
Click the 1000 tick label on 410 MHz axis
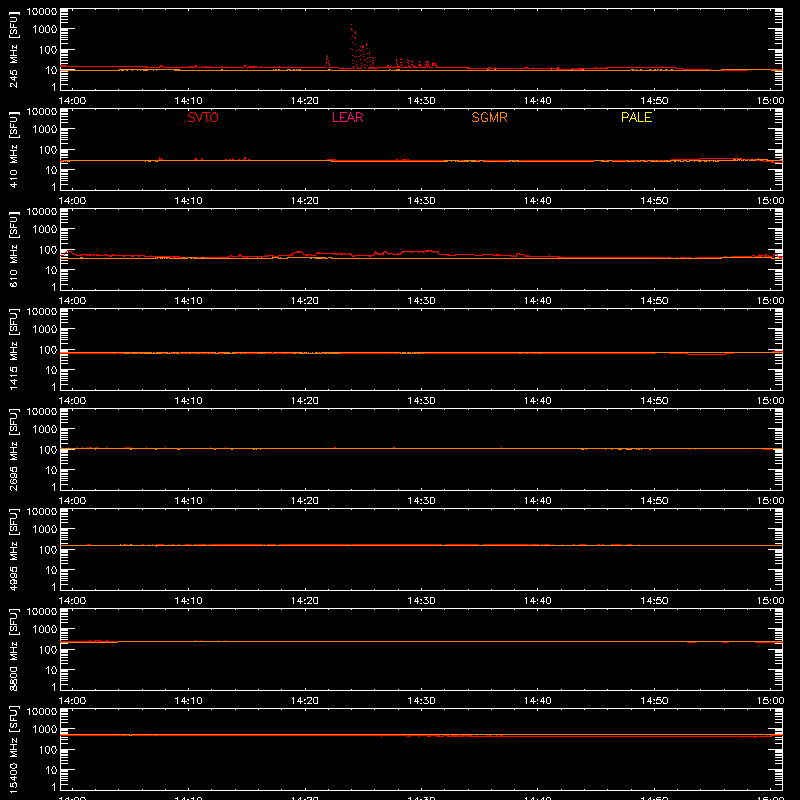[45, 129]
